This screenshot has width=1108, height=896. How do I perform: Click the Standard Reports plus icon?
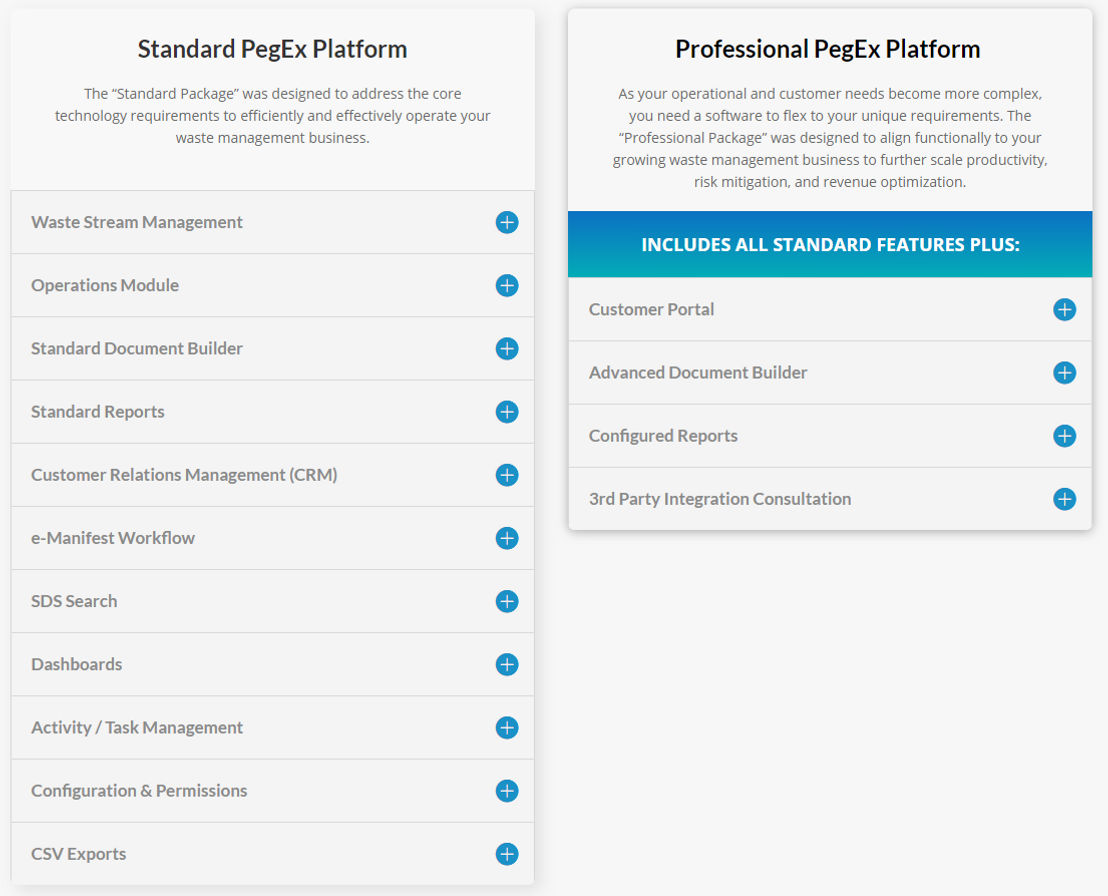click(x=507, y=412)
